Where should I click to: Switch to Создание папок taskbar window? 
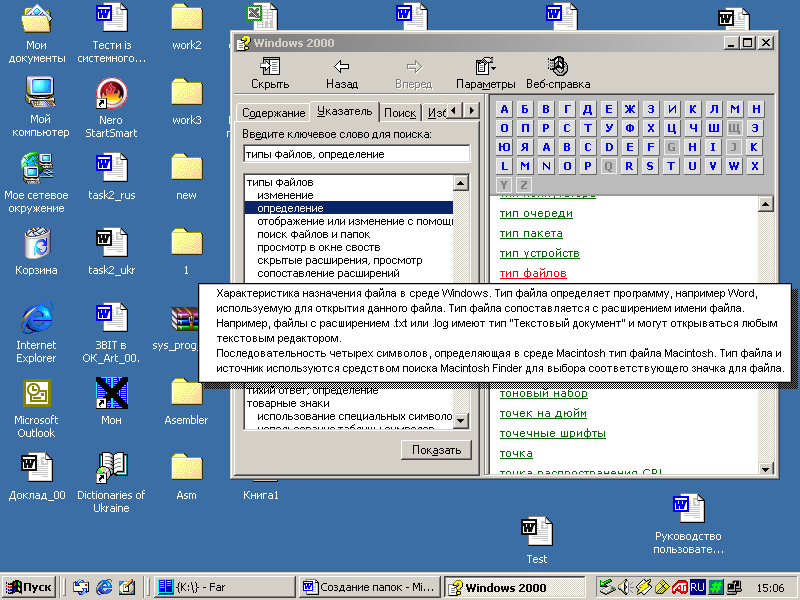(x=369, y=587)
